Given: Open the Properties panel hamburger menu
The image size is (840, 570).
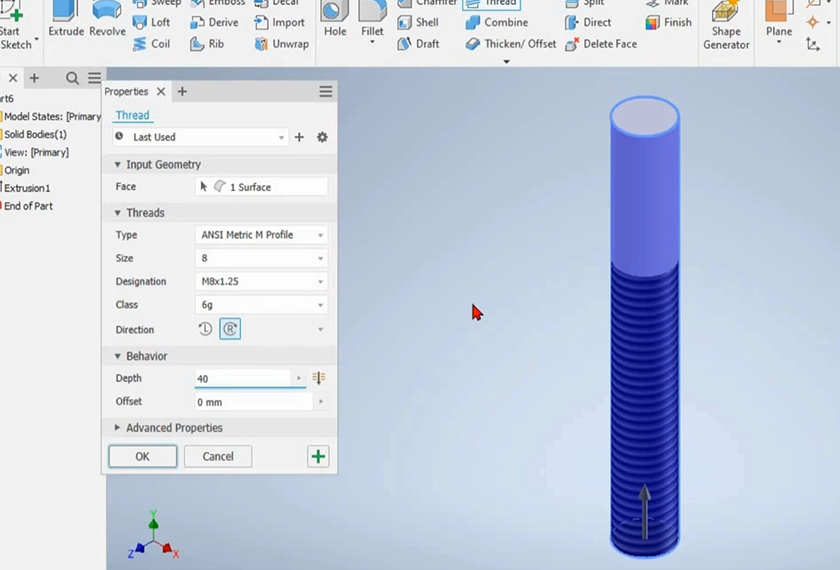Looking at the screenshot, I should tap(325, 92).
